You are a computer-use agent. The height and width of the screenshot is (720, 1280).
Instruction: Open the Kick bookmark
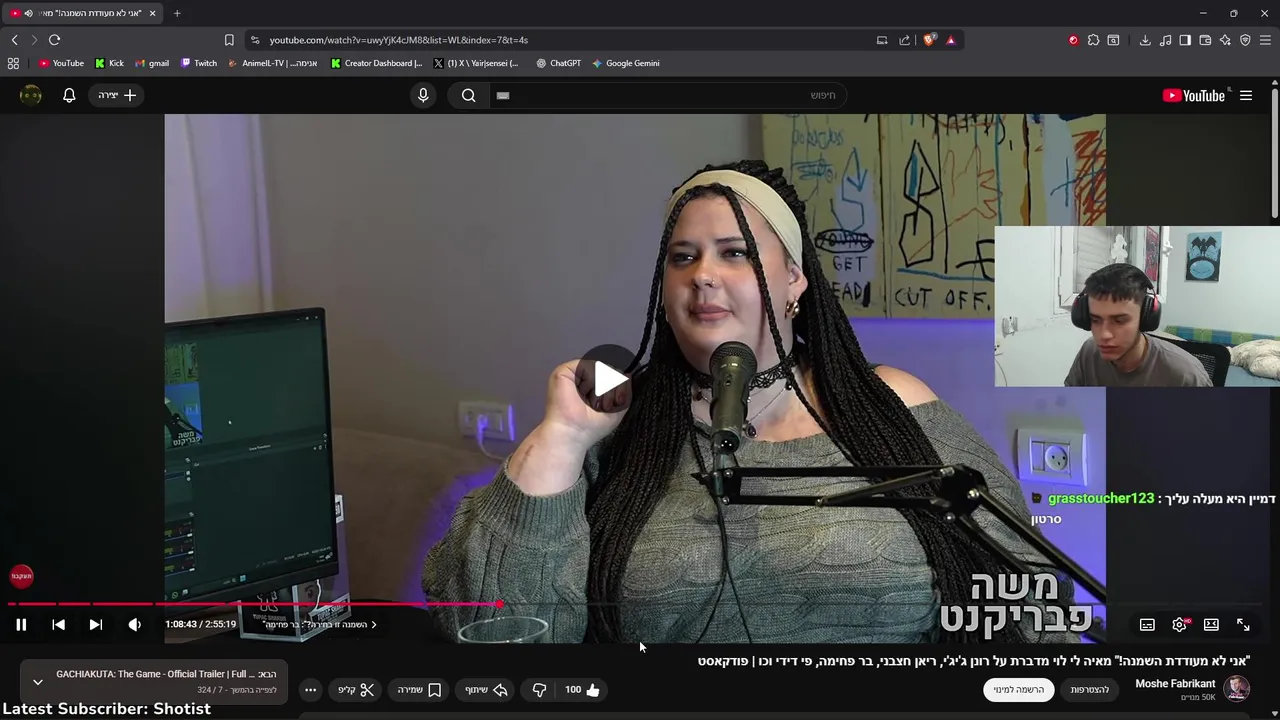[109, 63]
